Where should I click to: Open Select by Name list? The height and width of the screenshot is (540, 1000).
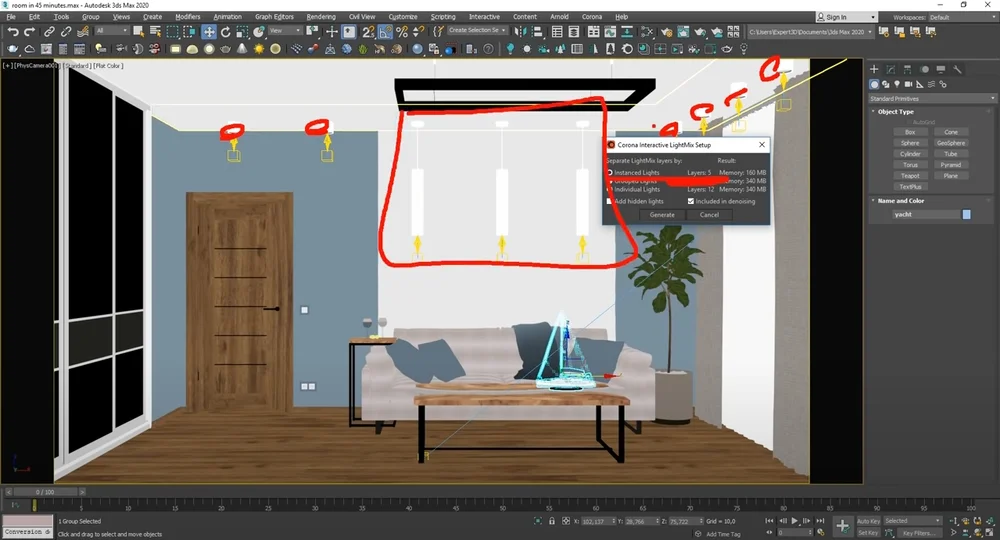coord(155,31)
